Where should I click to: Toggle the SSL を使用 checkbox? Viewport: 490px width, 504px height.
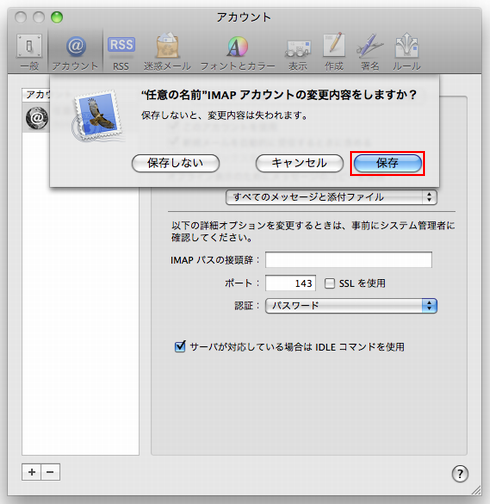click(330, 283)
